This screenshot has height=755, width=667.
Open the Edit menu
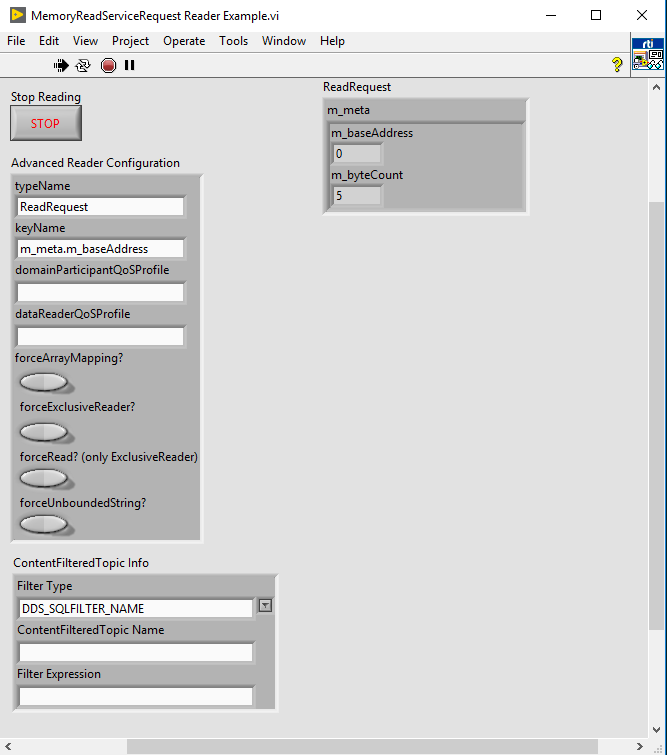(x=49, y=41)
